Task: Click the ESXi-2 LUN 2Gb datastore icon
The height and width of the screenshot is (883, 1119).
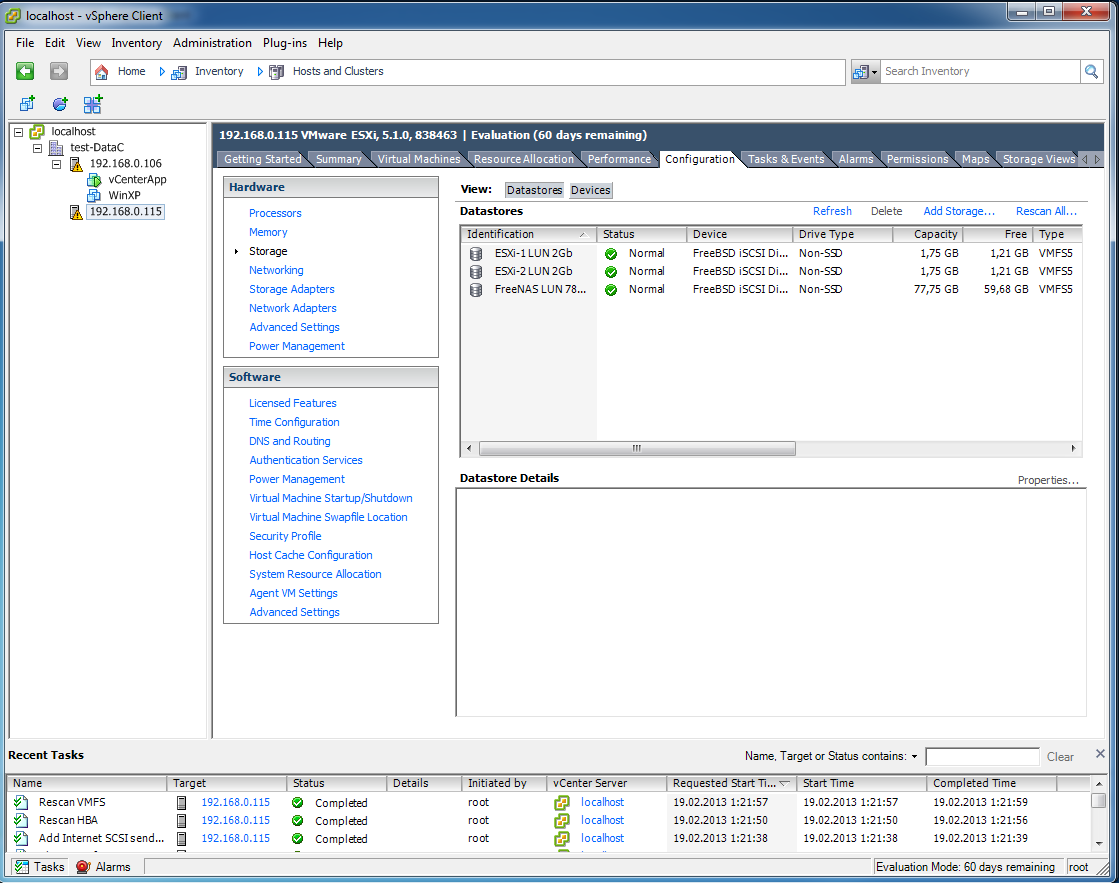Action: click(x=476, y=271)
